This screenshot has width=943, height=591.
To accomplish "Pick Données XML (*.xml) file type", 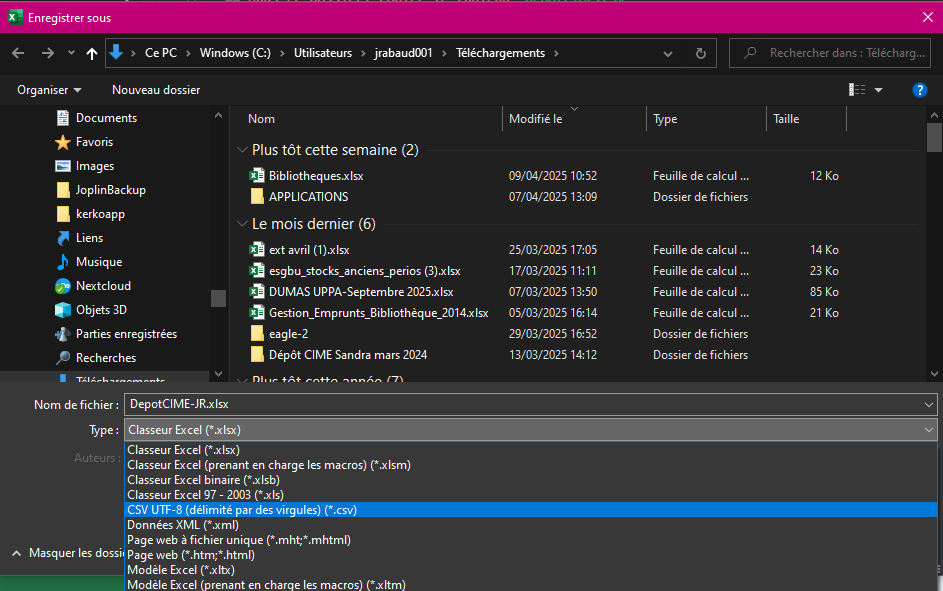I will click(183, 525).
